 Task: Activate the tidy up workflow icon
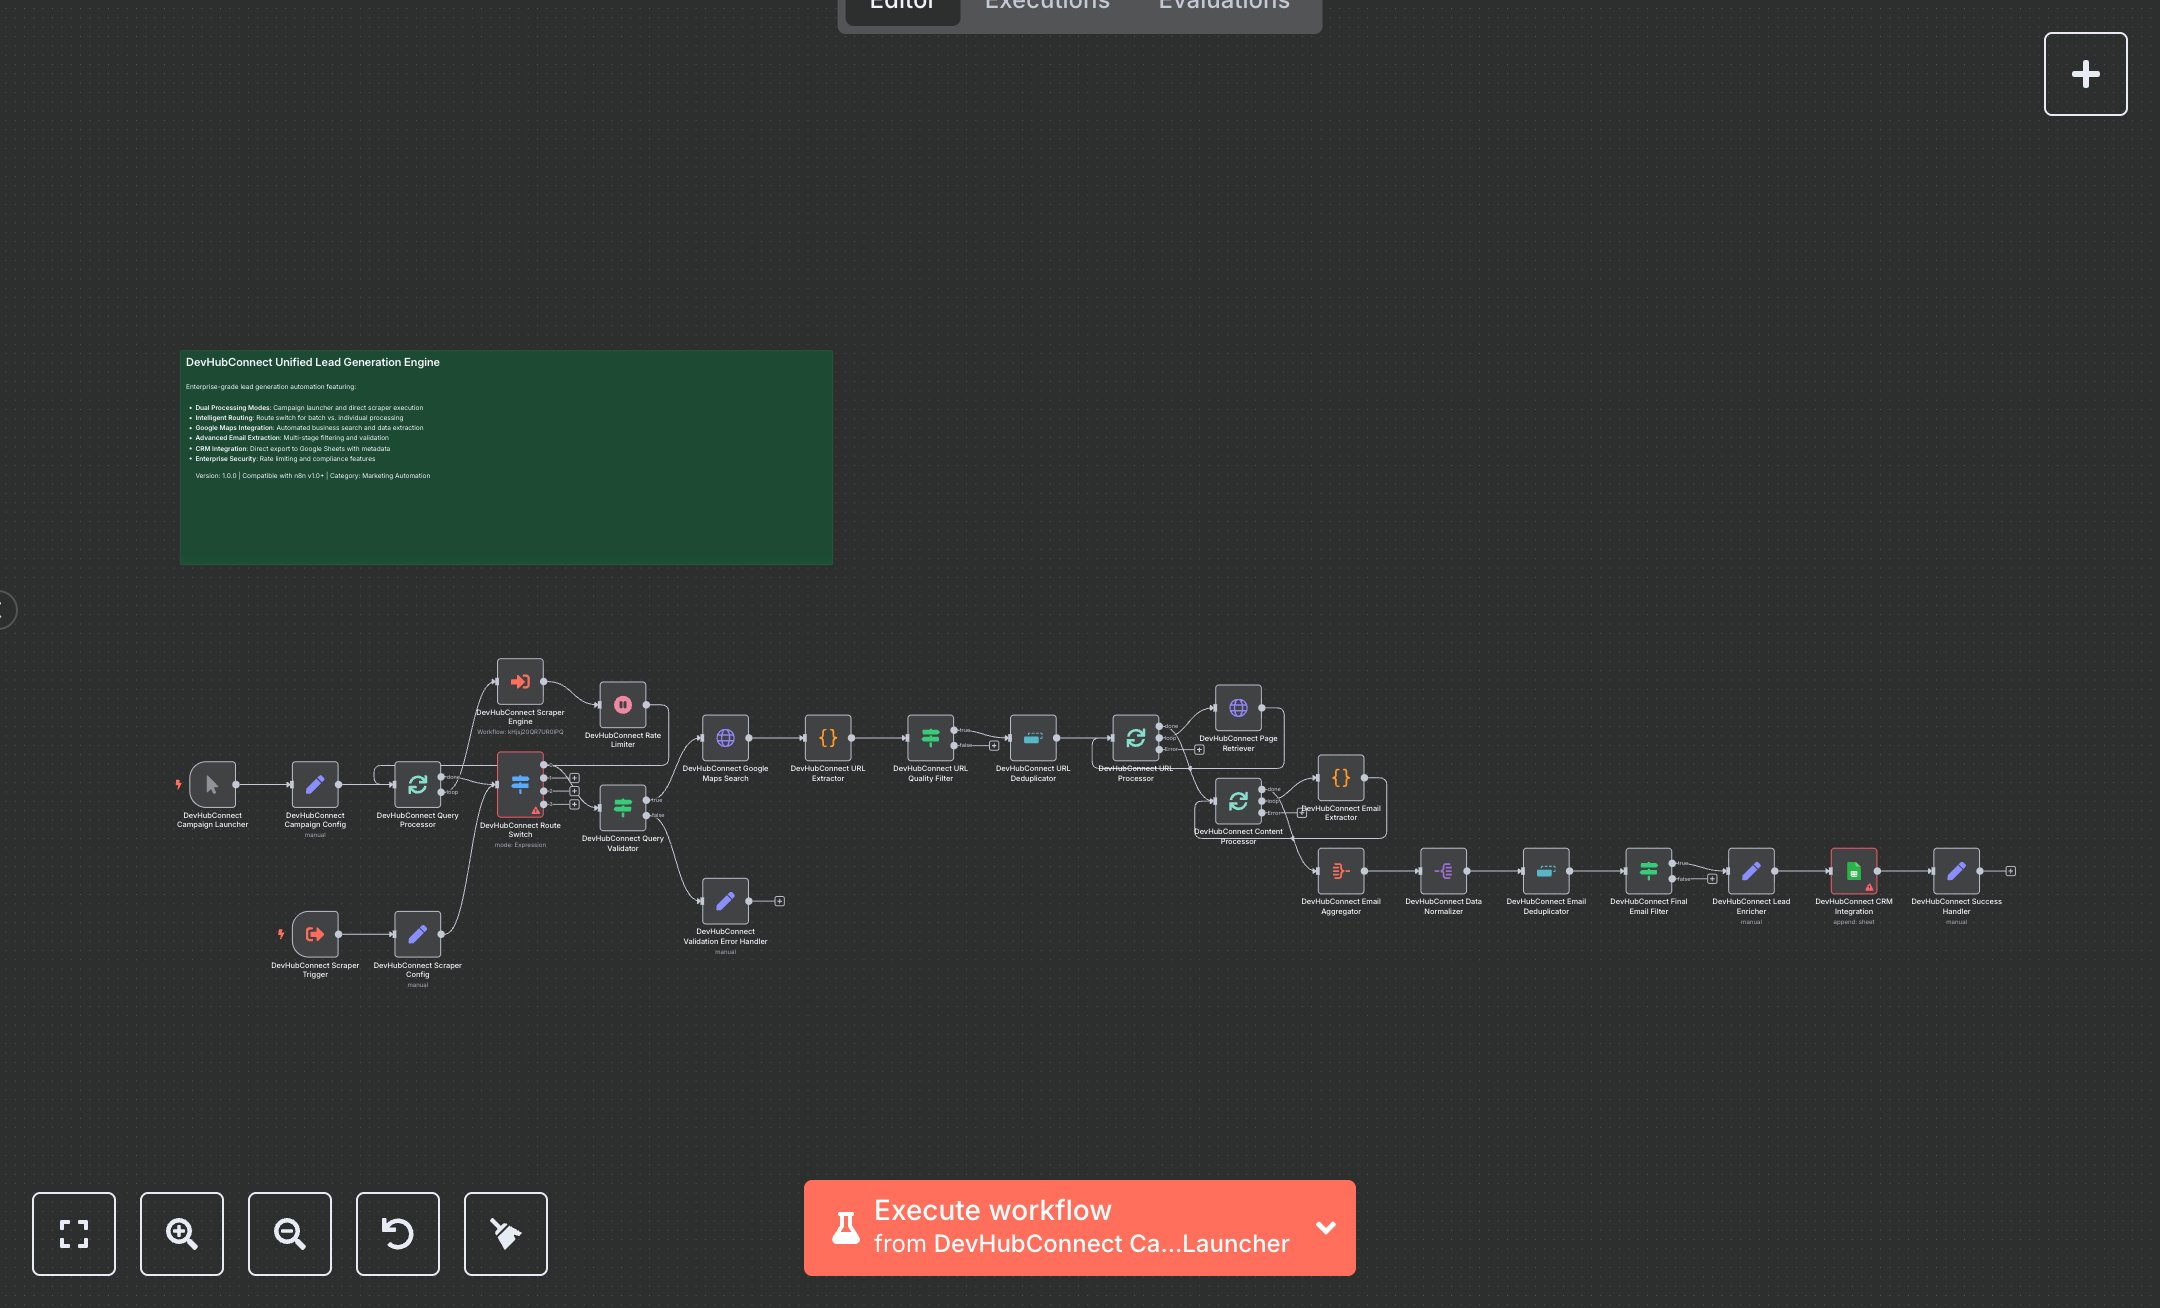point(505,1234)
